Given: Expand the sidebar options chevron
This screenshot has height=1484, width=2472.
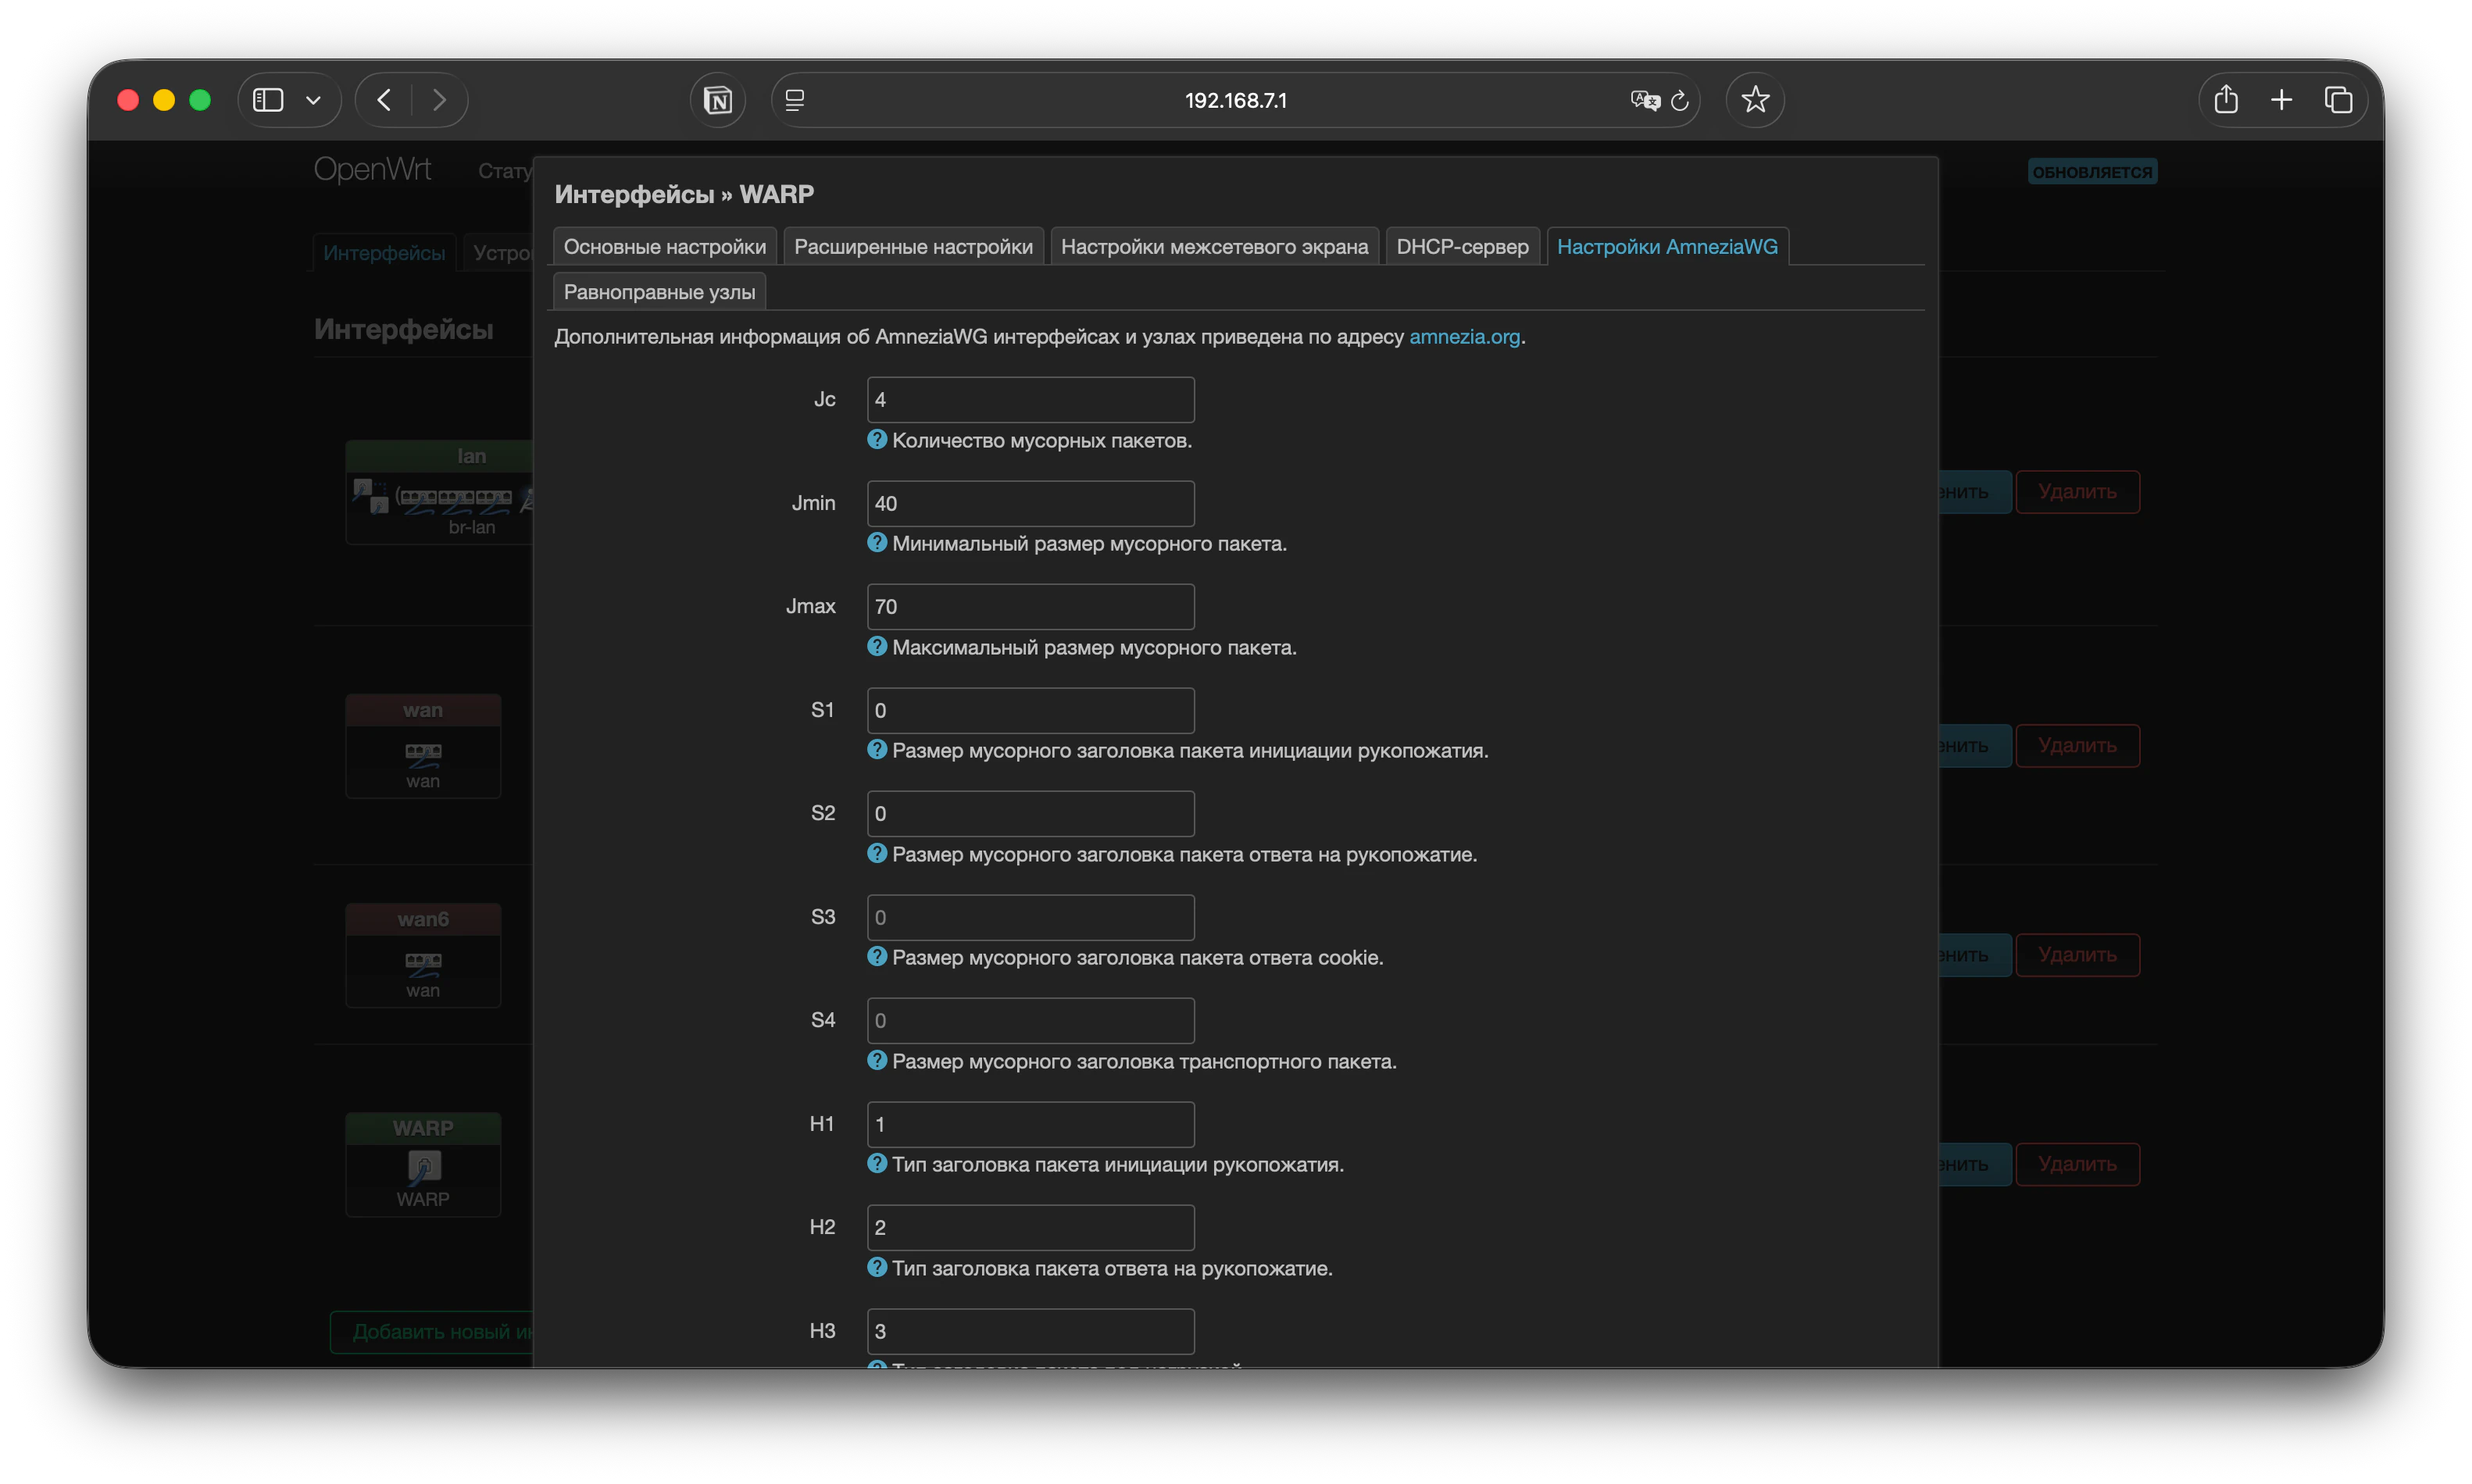Looking at the screenshot, I should pos(313,100).
